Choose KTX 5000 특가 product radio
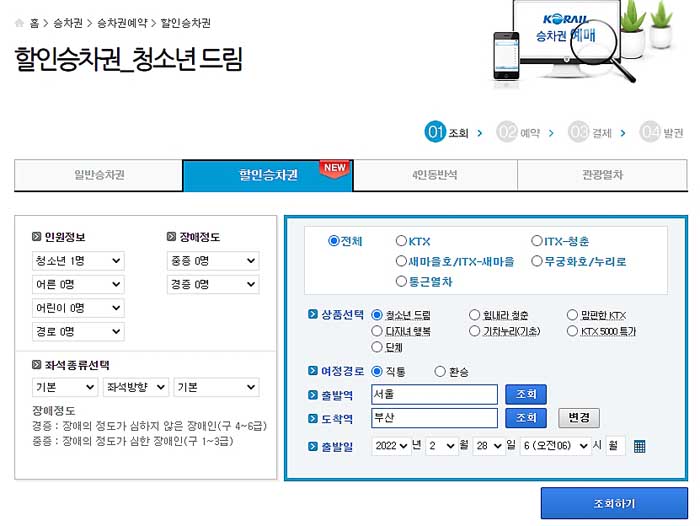The image size is (700, 526). tap(572, 331)
